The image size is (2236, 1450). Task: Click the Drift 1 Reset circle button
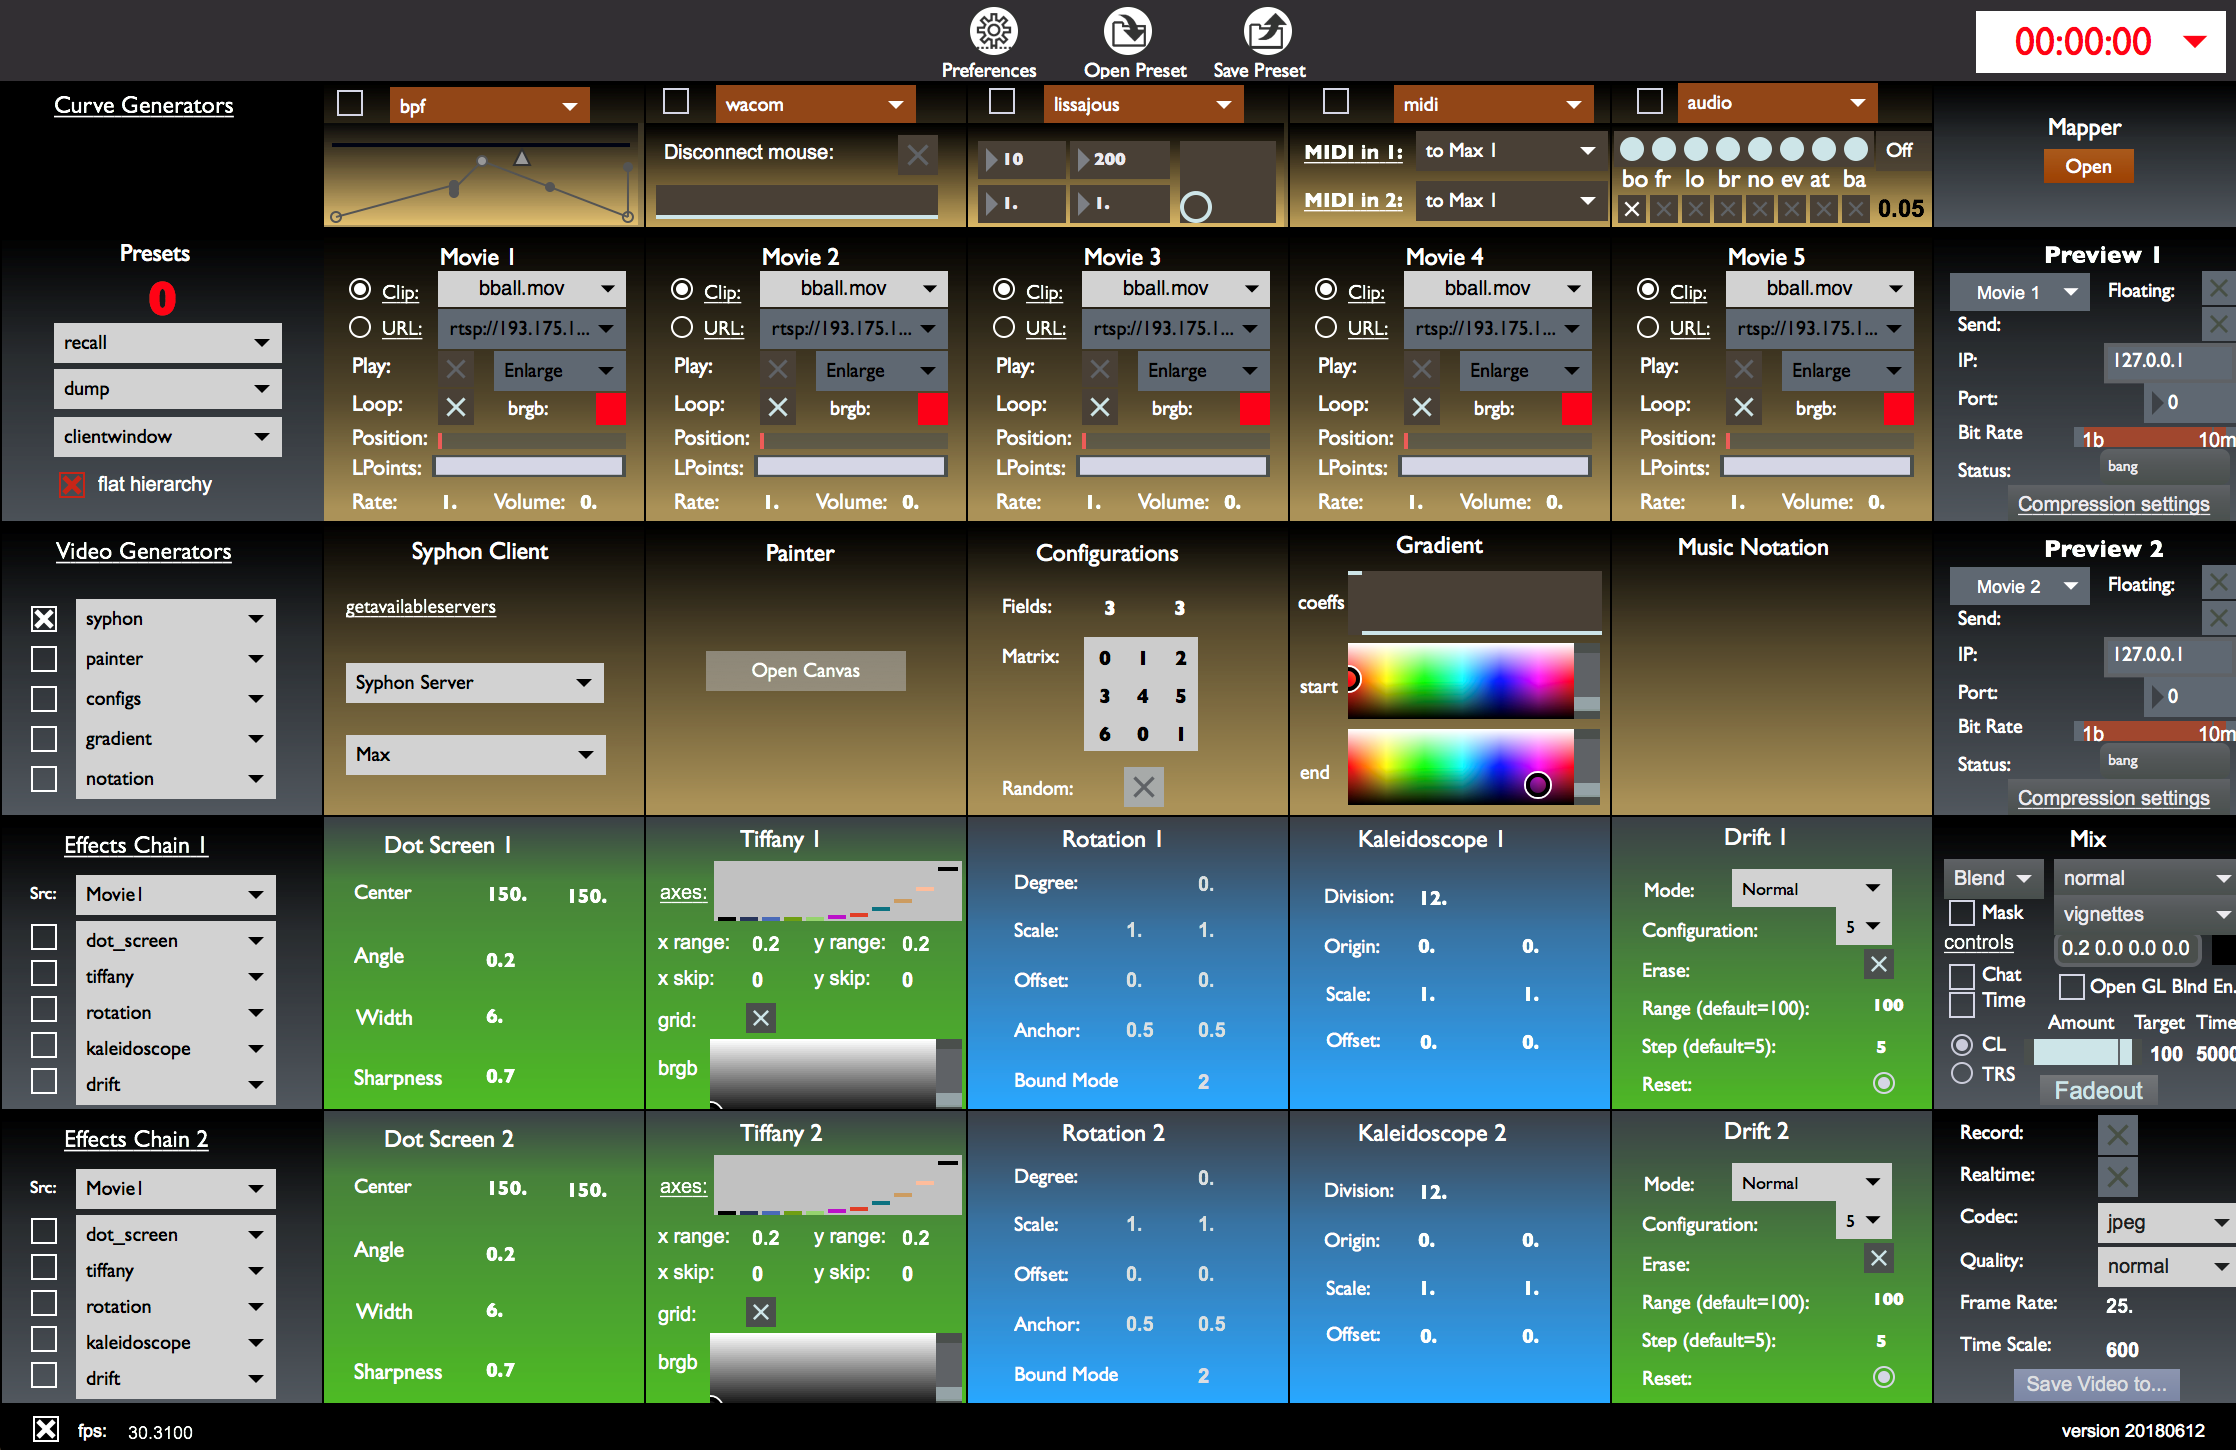point(1883,1083)
